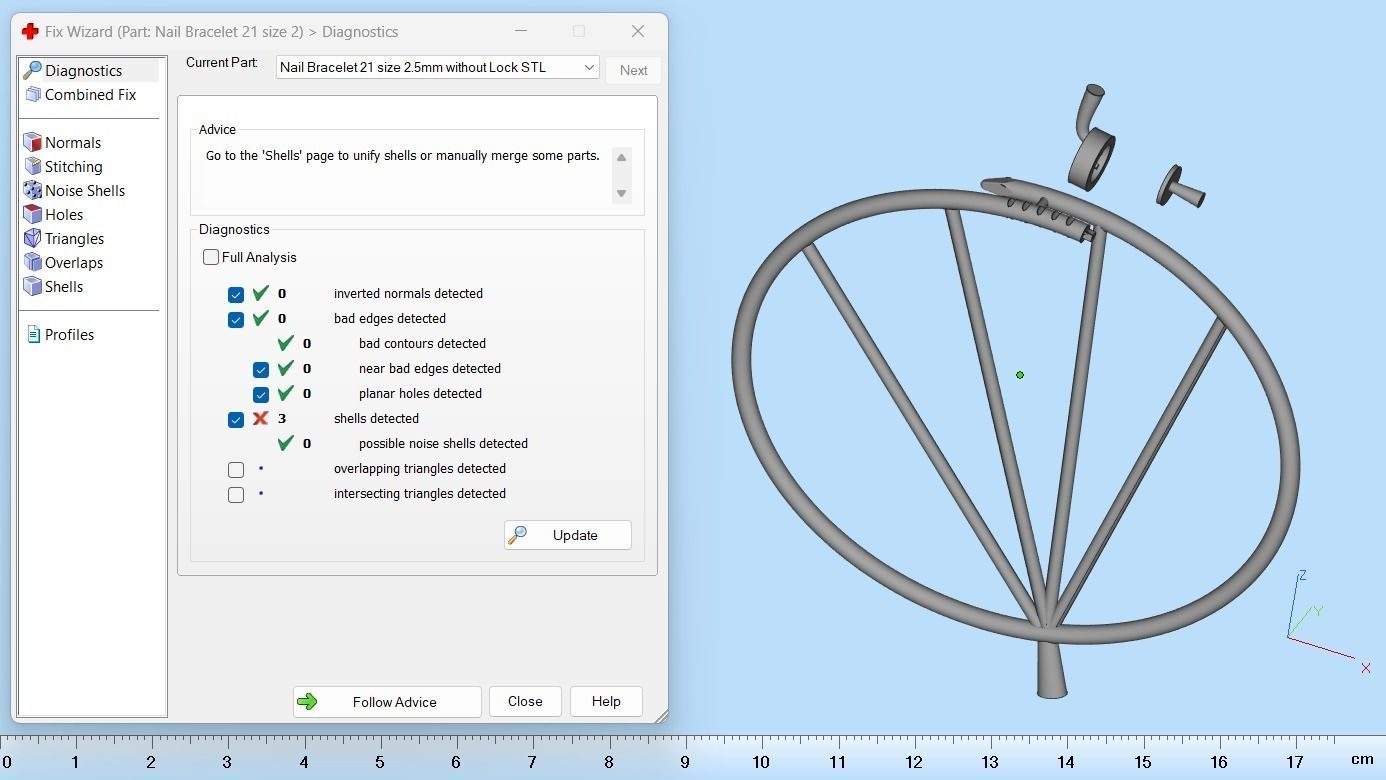
Task: Click the Update button
Action: 568,535
